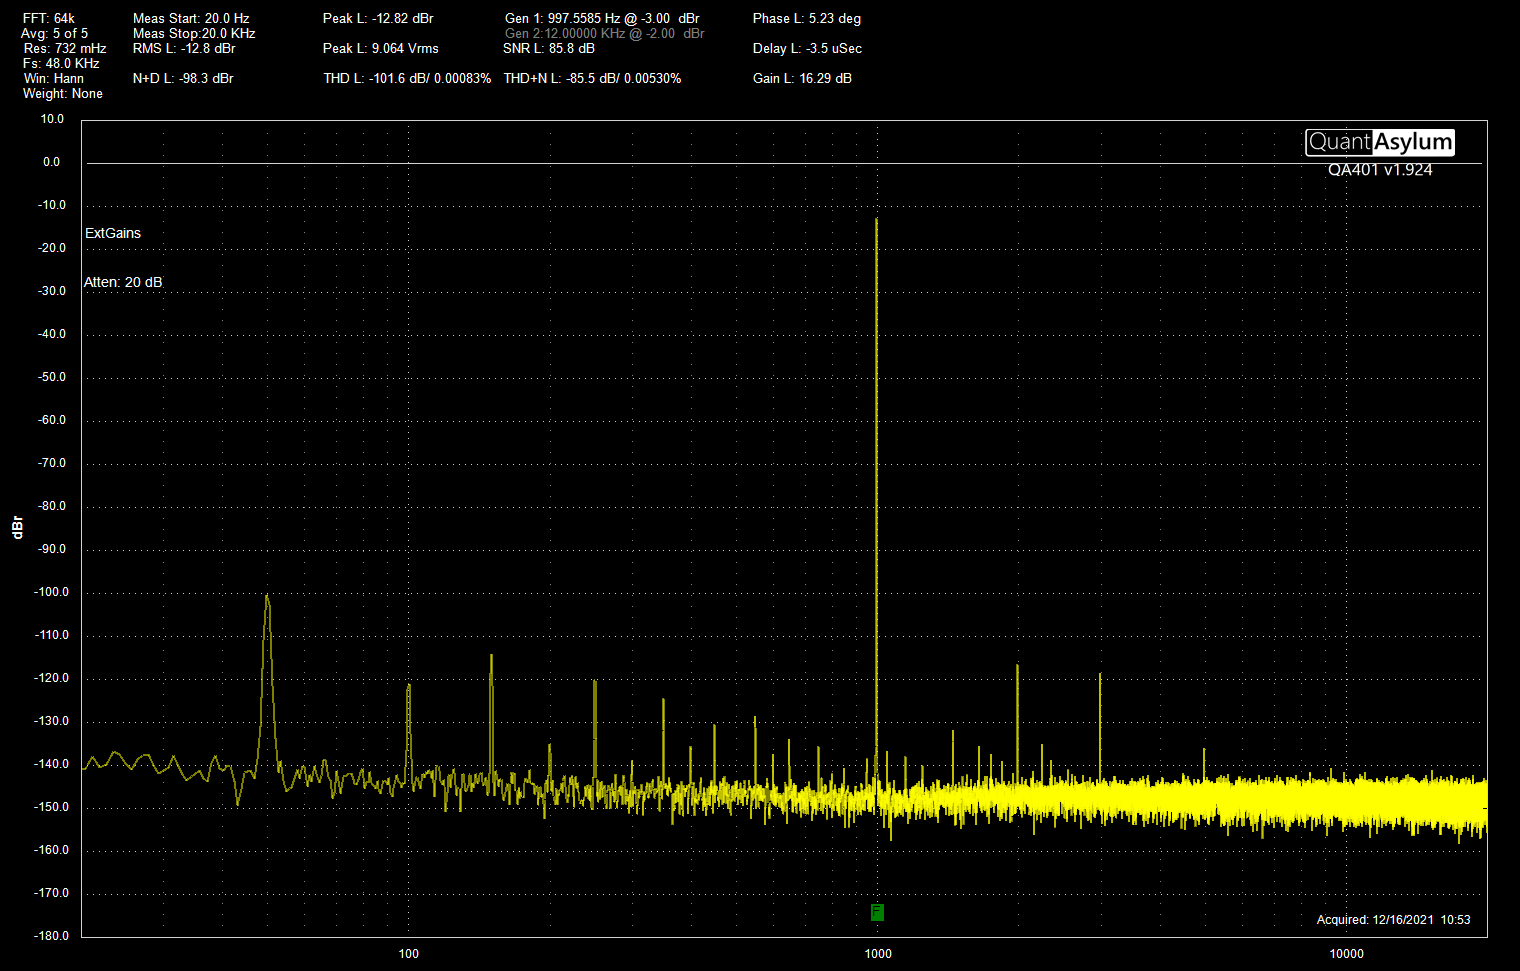
Task: Click the 'FFT: 64k' readout
Action: pos(49,18)
